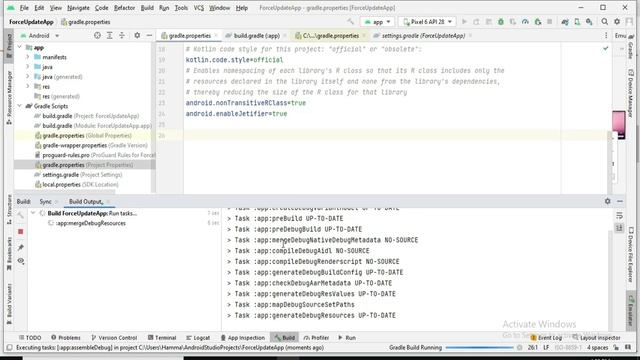
Task: Open IDE settings gear in main toolbar
Action: [617, 22]
